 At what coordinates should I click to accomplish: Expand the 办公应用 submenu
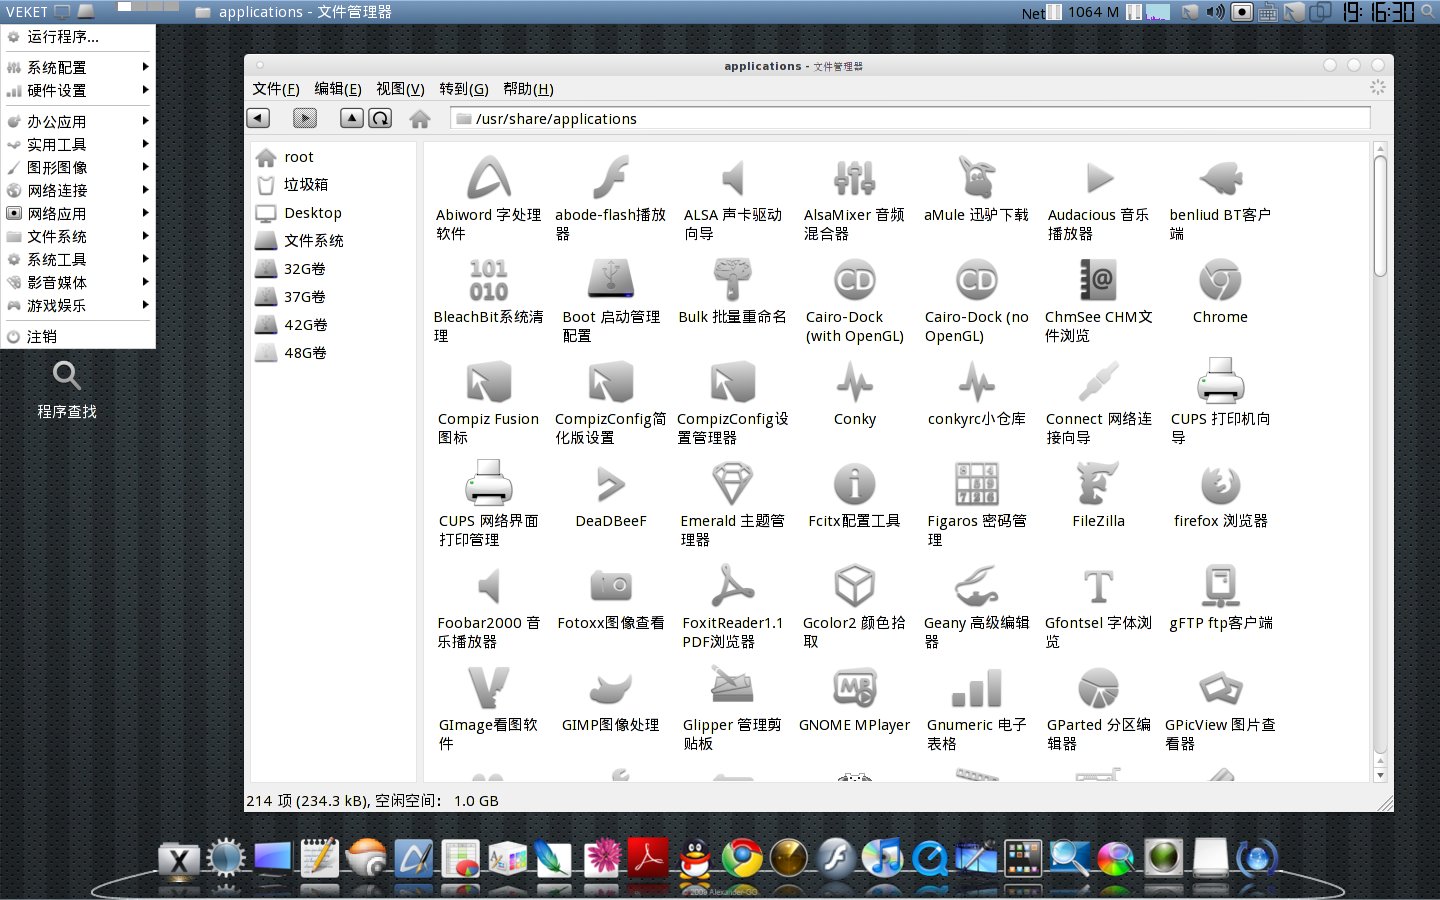pyautogui.click(x=78, y=122)
